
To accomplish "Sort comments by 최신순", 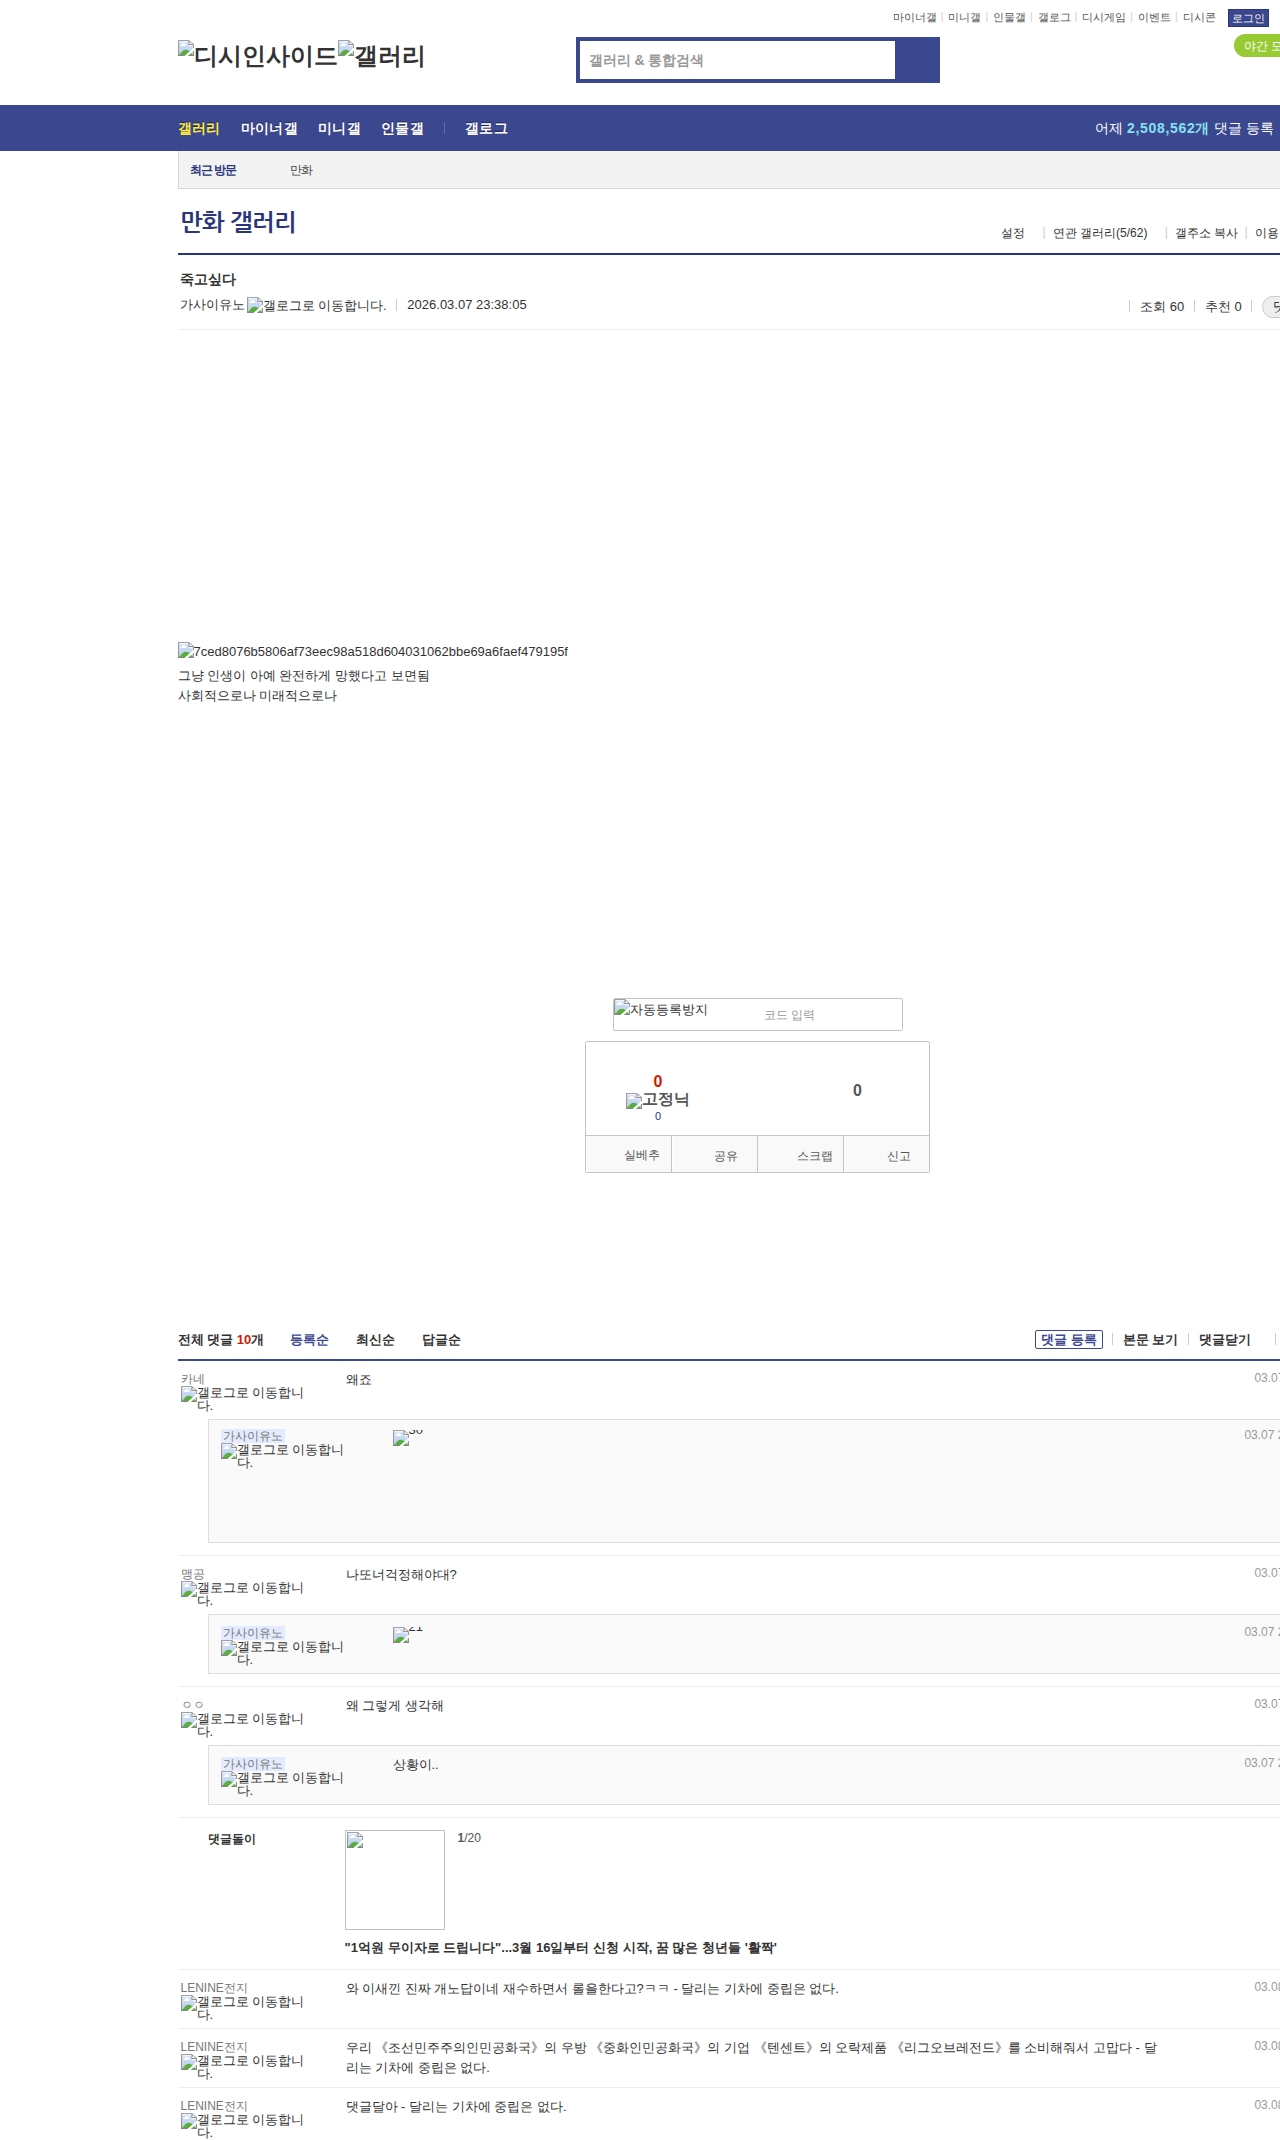I will 375,1340.
